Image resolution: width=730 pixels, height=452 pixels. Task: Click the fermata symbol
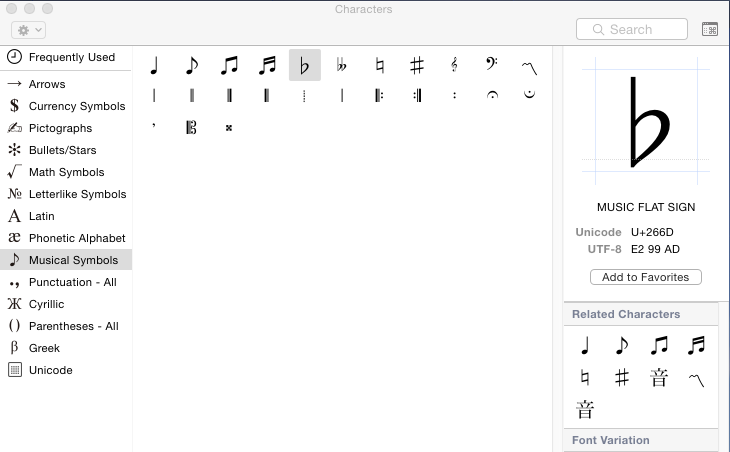click(492, 96)
